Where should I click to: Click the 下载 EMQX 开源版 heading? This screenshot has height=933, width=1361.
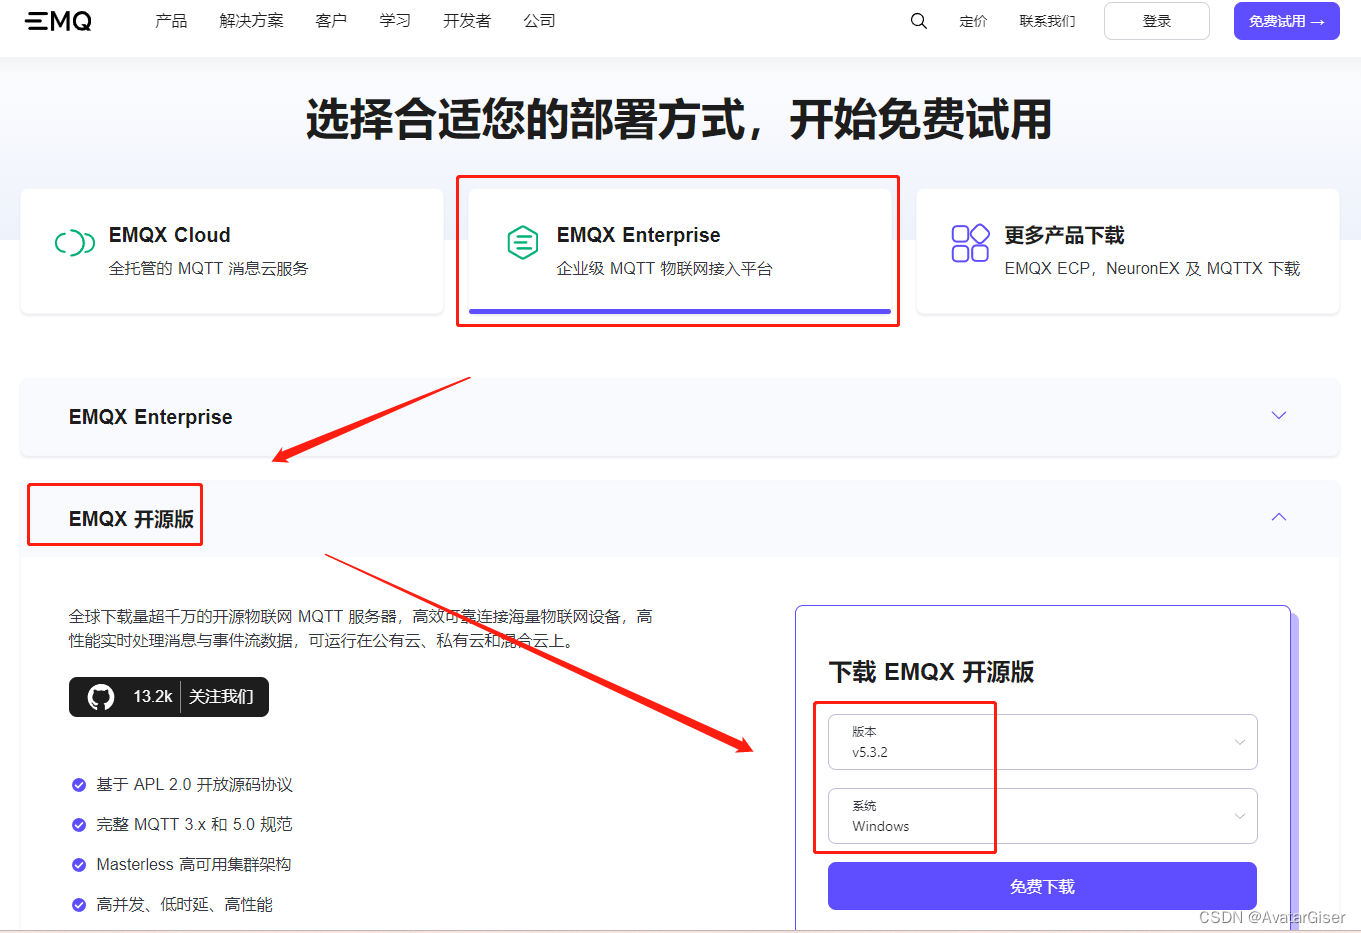pyautogui.click(x=931, y=672)
